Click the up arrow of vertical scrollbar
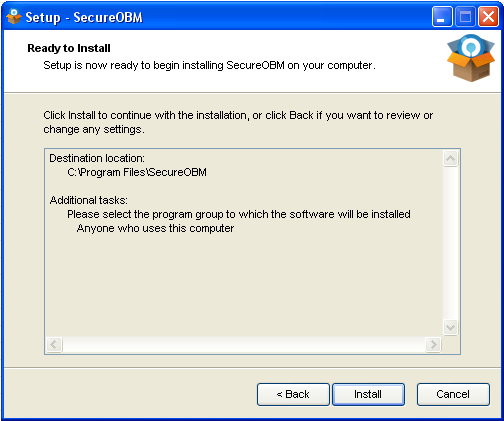The image size is (504, 421). (450, 158)
